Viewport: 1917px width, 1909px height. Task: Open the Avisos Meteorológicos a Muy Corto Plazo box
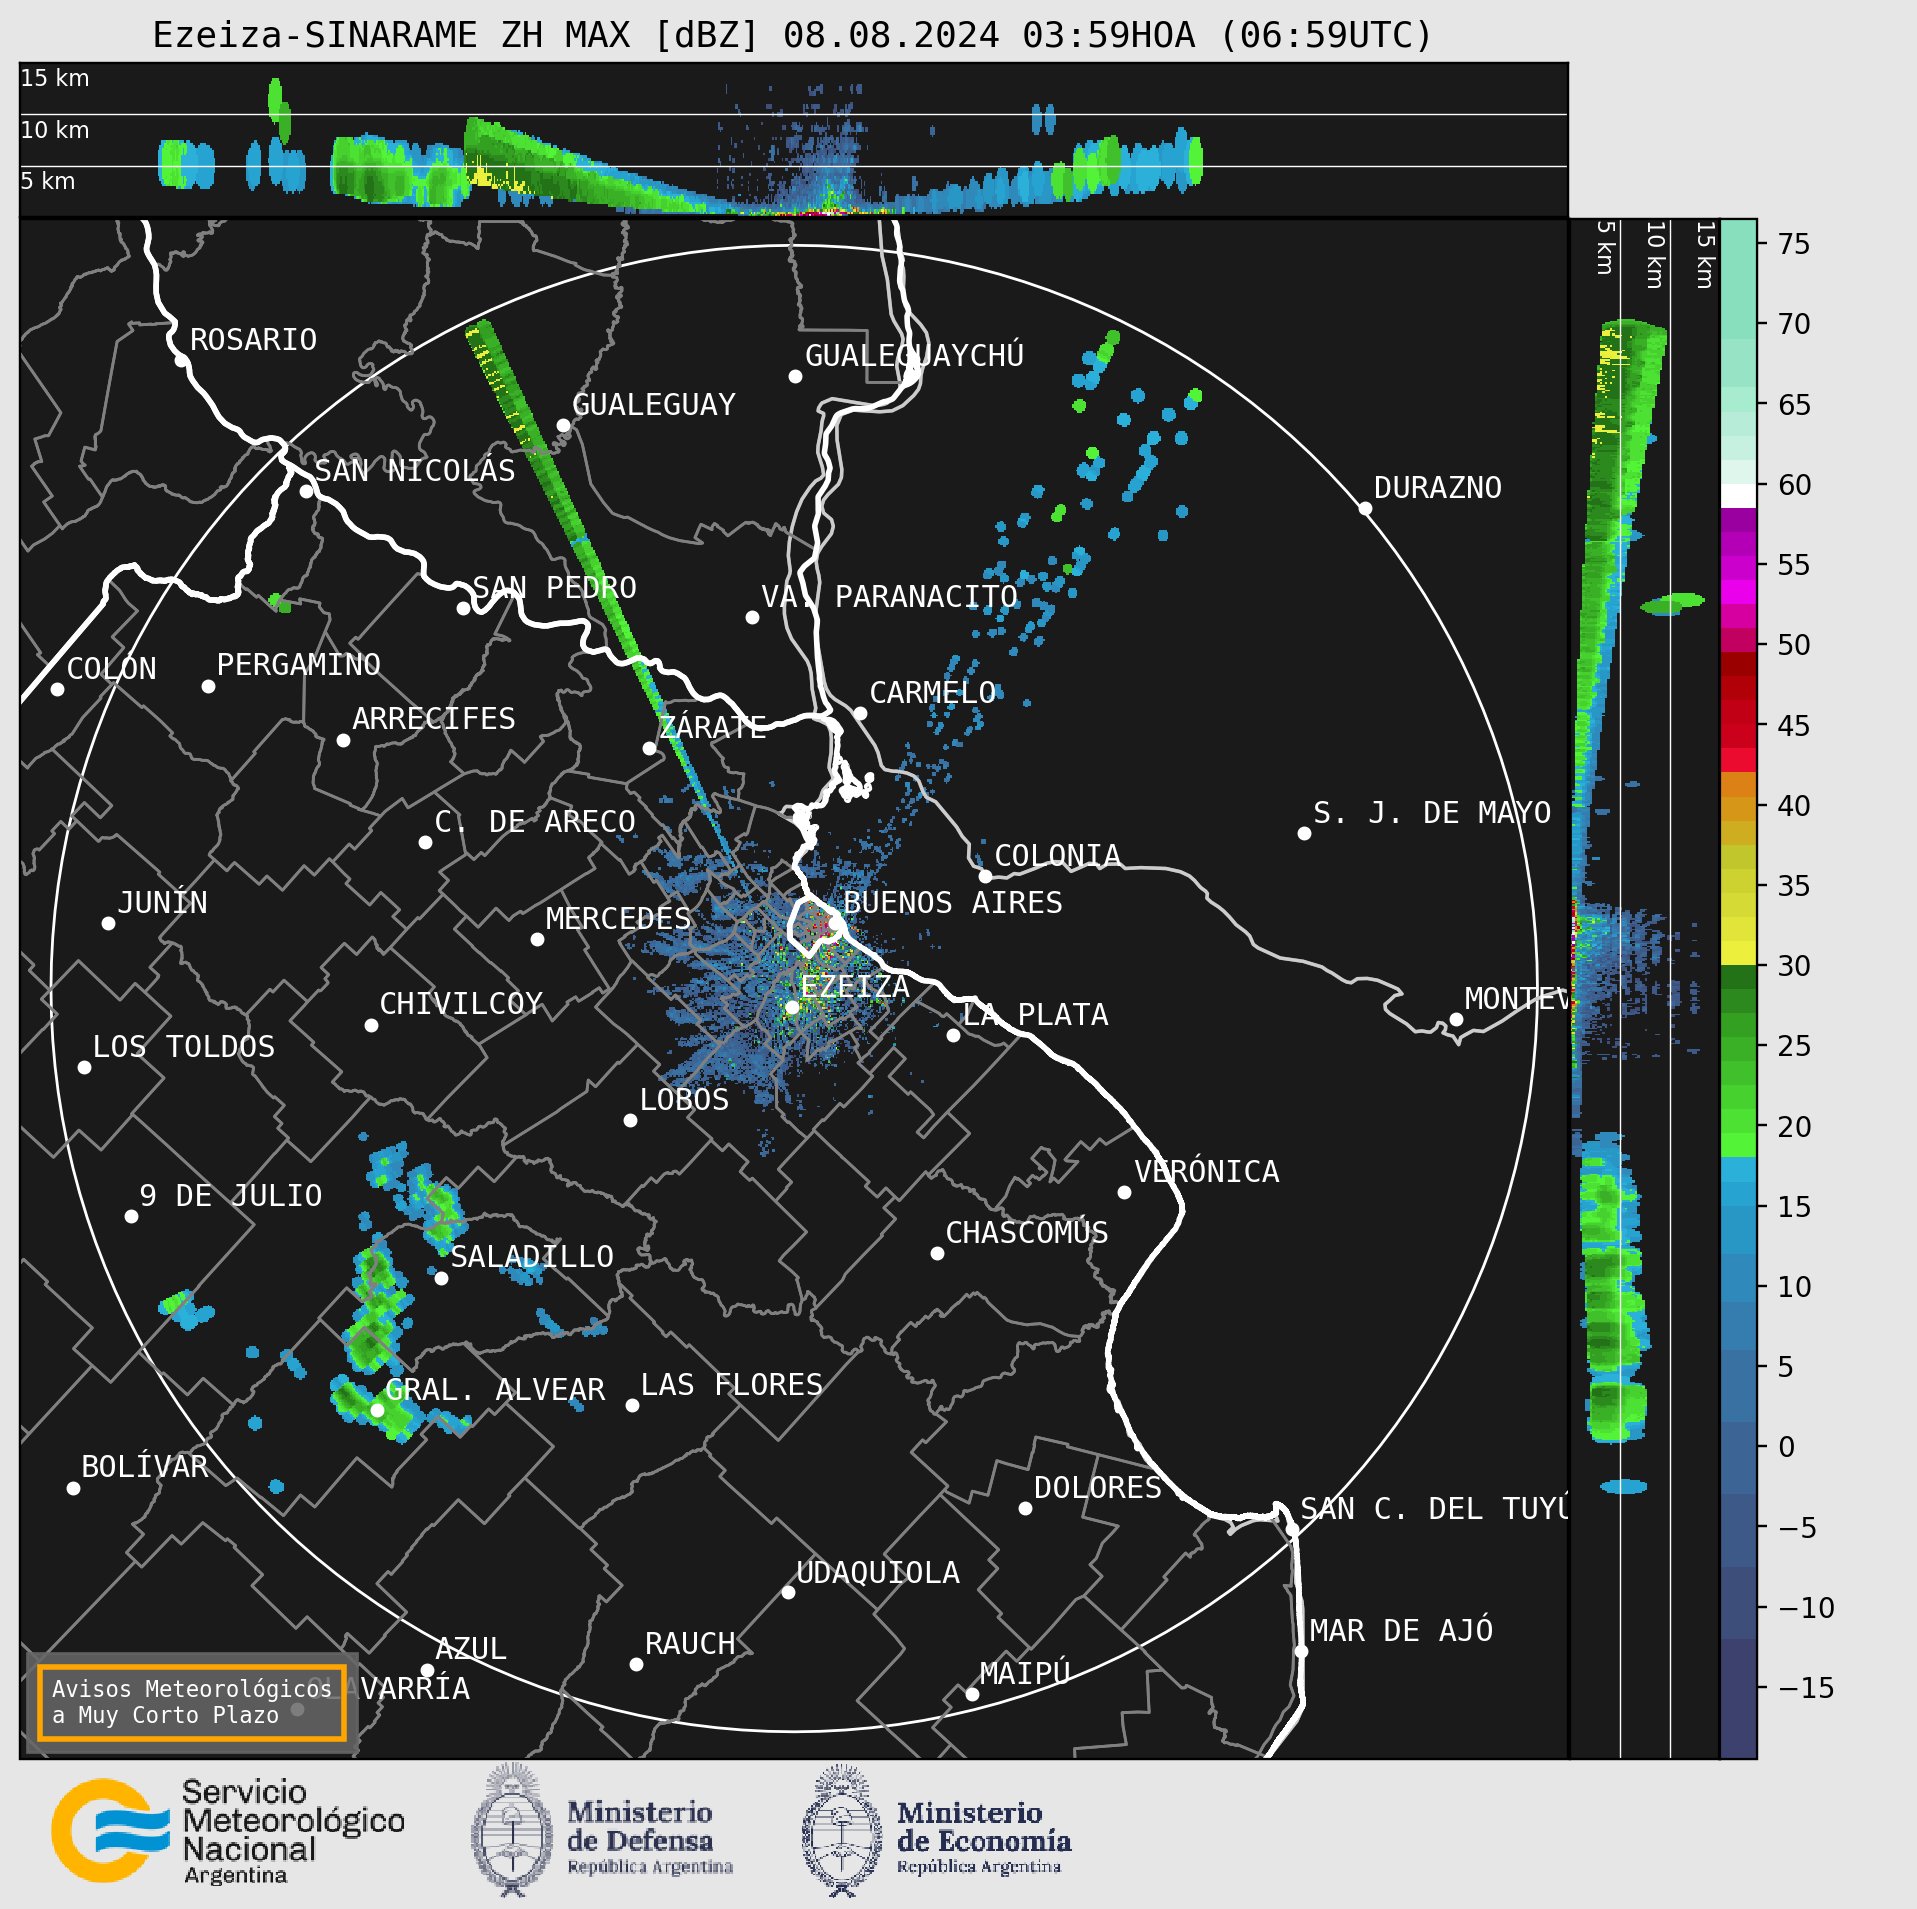[191, 1702]
